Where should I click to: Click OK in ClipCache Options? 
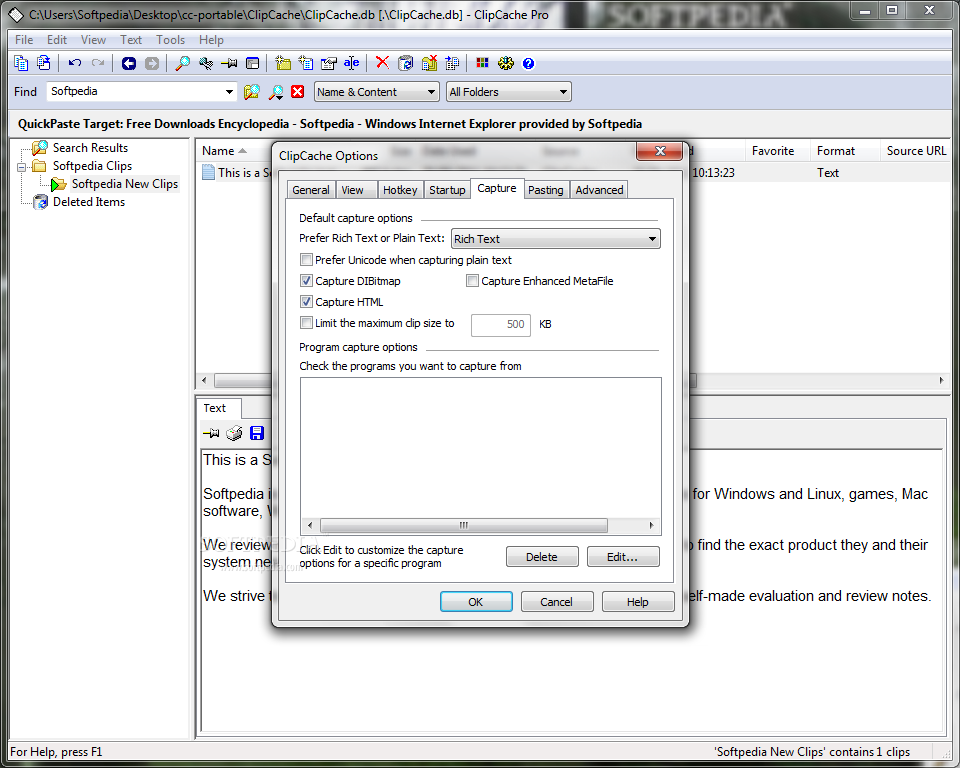(x=476, y=602)
